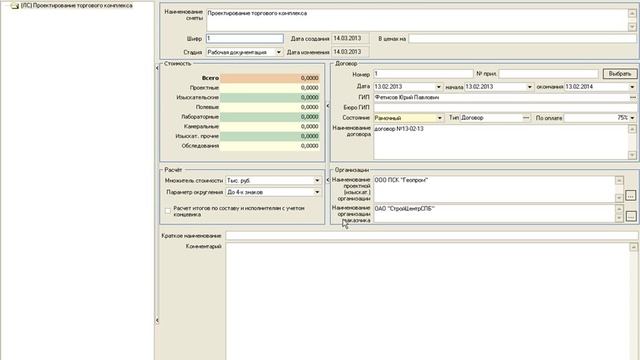Click the down scroll arrow of customer organization field

619,218
